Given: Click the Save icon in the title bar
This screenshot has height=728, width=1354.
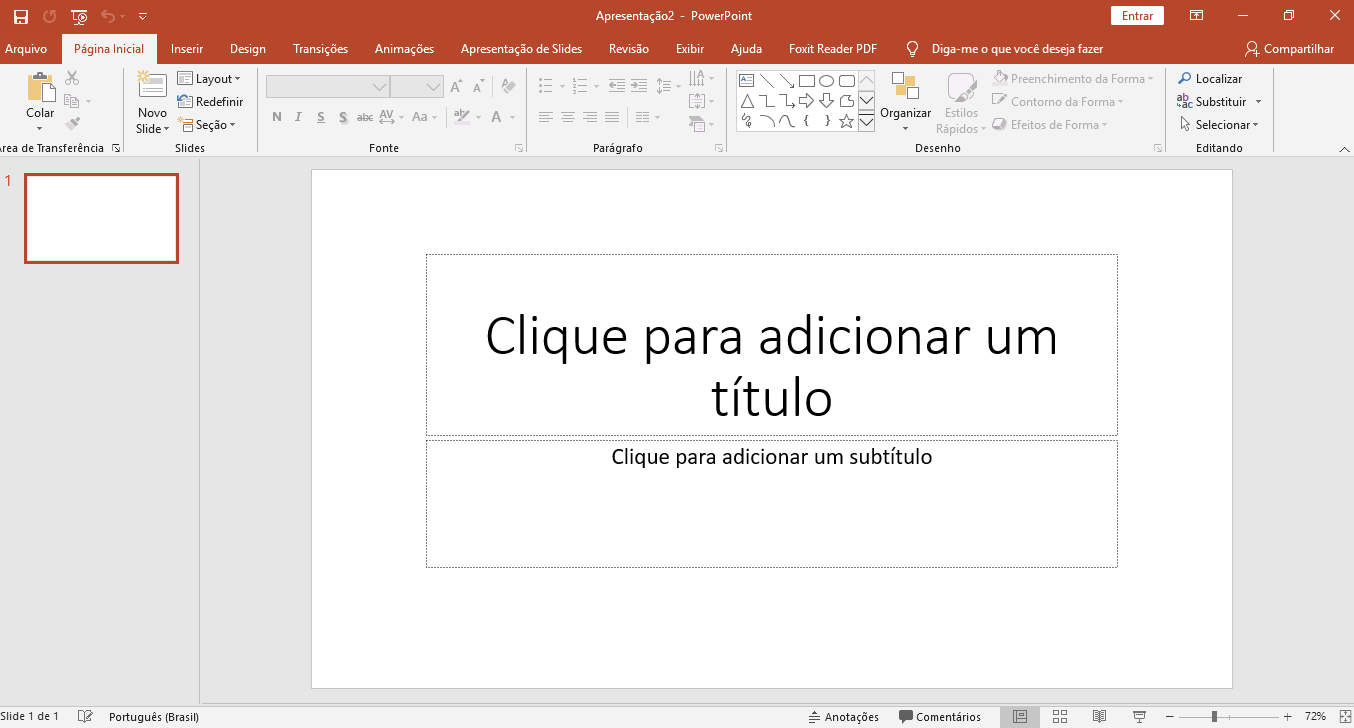Looking at the screenshot, I should (20, 16).
